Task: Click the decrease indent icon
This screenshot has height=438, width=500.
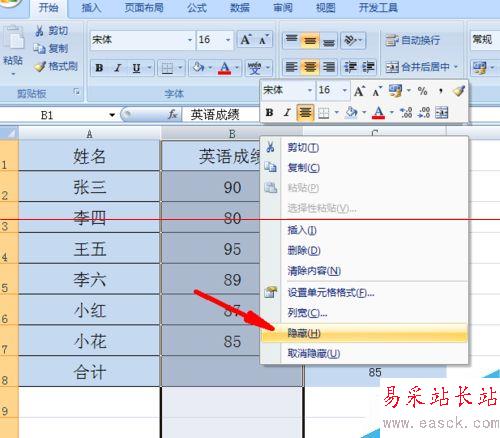Action: click(x=350, y=67)
